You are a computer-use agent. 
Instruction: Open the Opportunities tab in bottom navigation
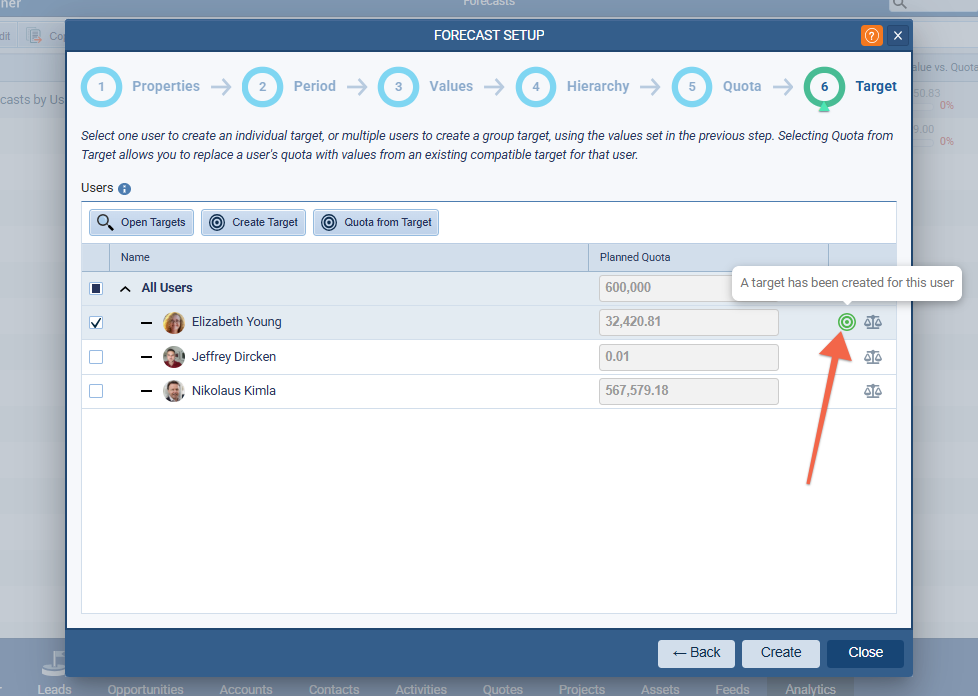click(145, 689)
